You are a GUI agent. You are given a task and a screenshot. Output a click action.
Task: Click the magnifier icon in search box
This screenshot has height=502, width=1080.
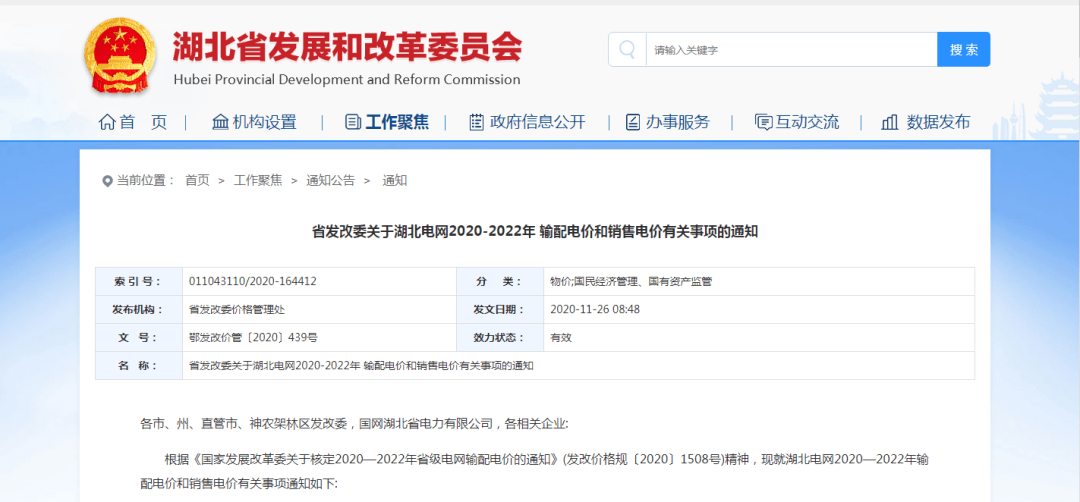(x=627, y=49)
